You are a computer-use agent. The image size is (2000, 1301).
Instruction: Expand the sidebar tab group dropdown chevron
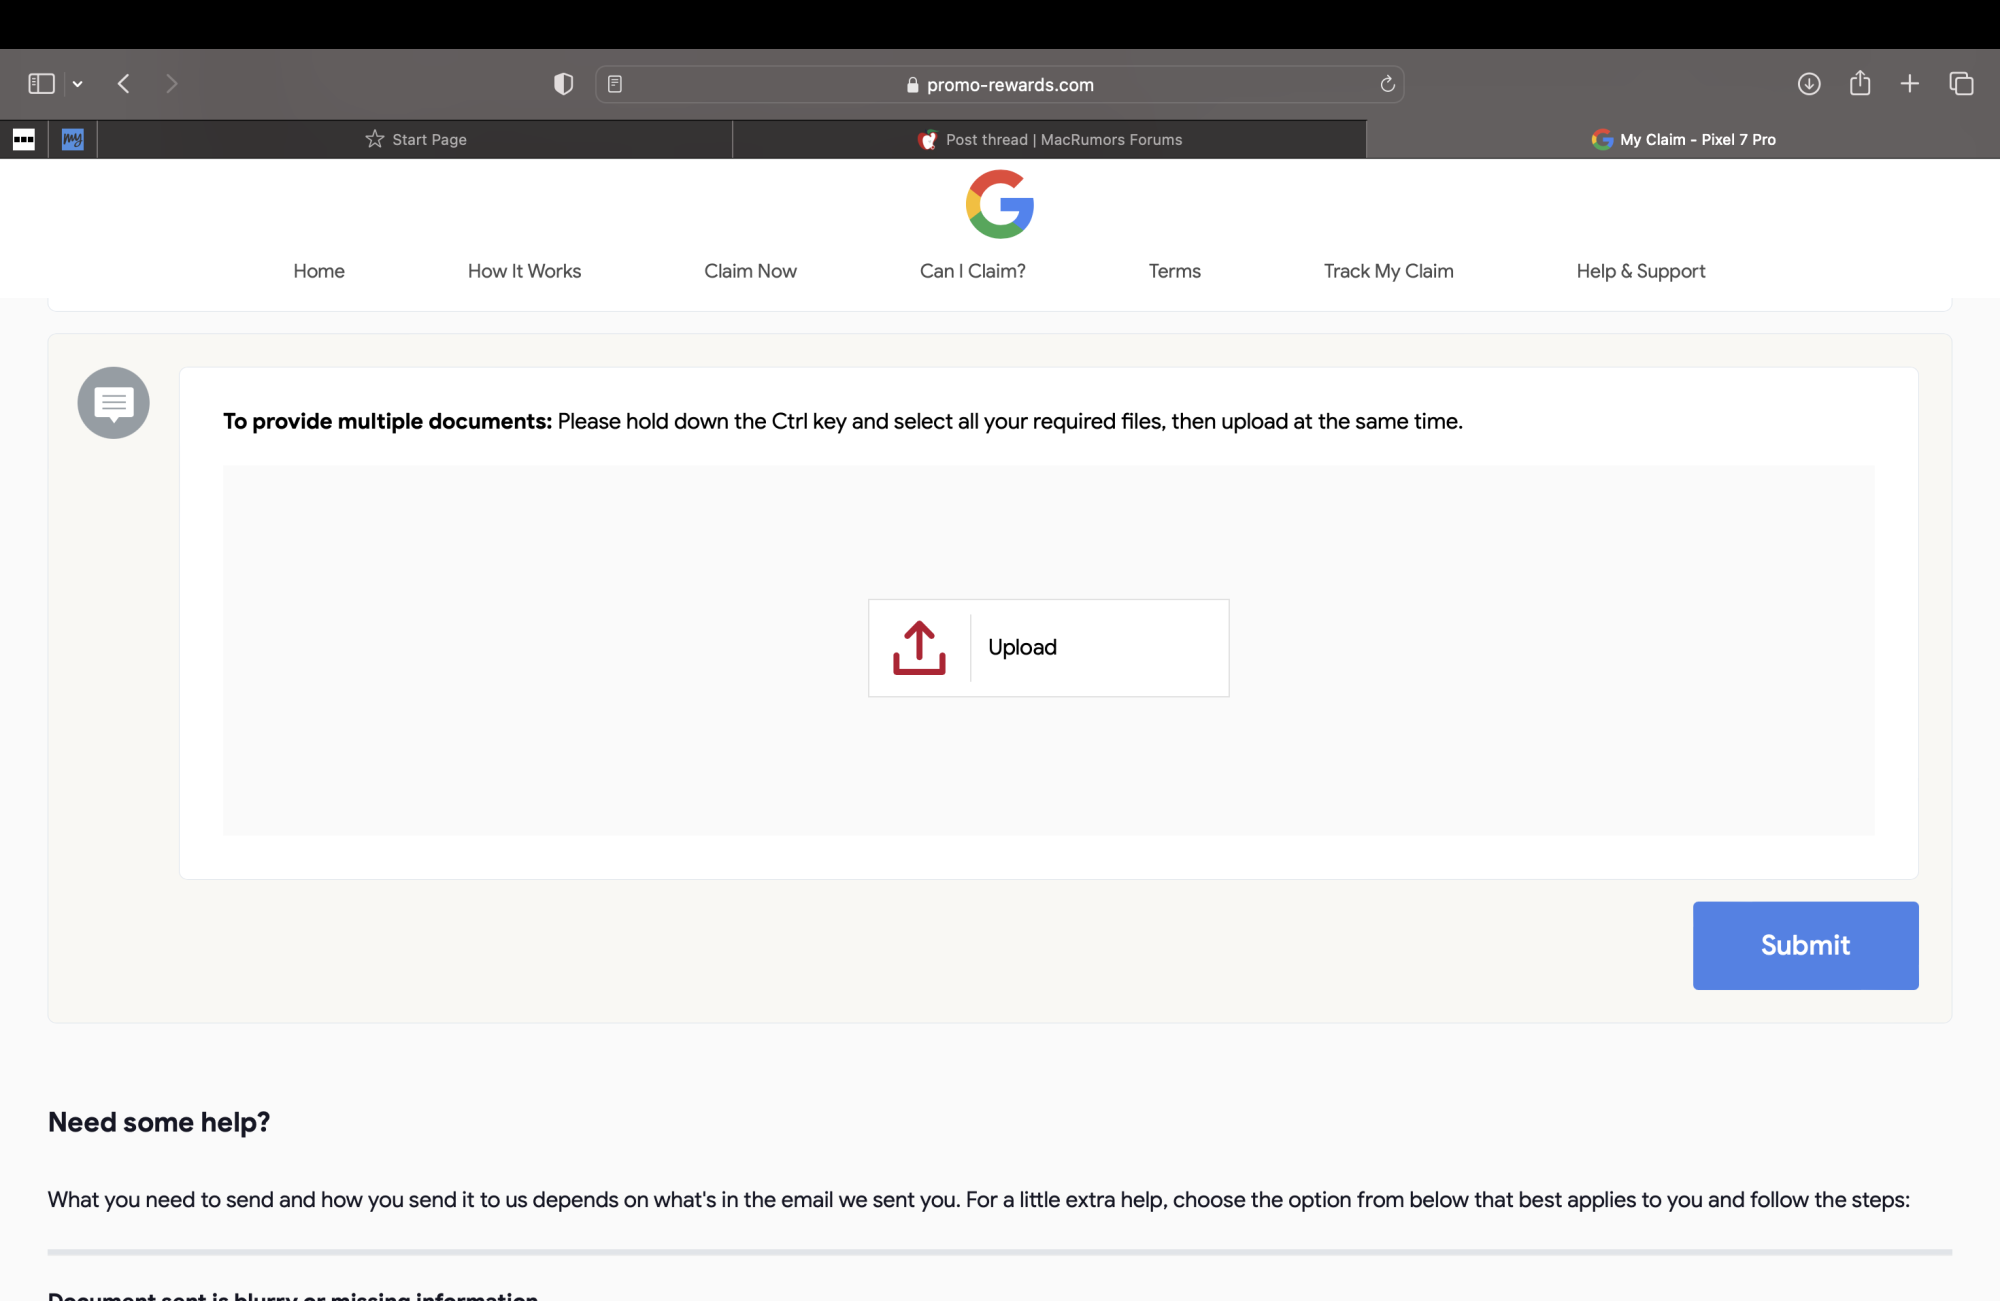click(78, 84)
